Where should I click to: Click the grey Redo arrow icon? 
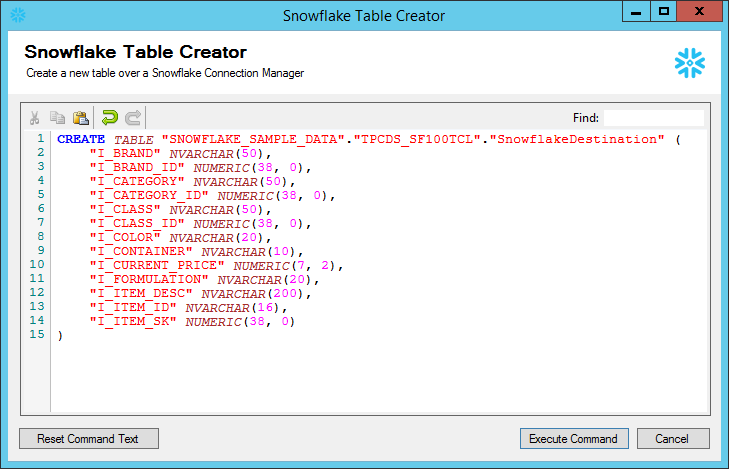click(x=133, y=118)
